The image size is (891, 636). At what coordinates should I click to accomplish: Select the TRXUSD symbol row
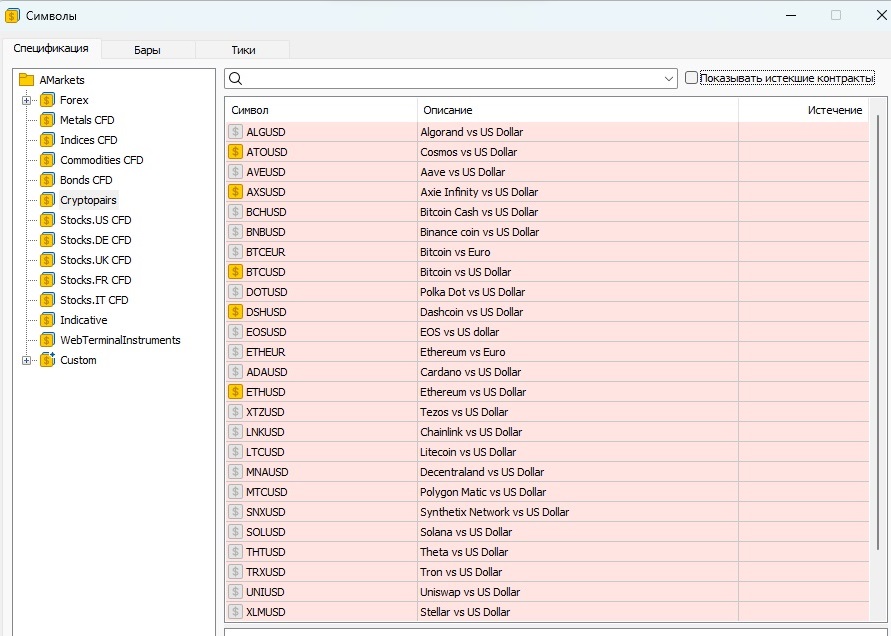tap(548, 572)
